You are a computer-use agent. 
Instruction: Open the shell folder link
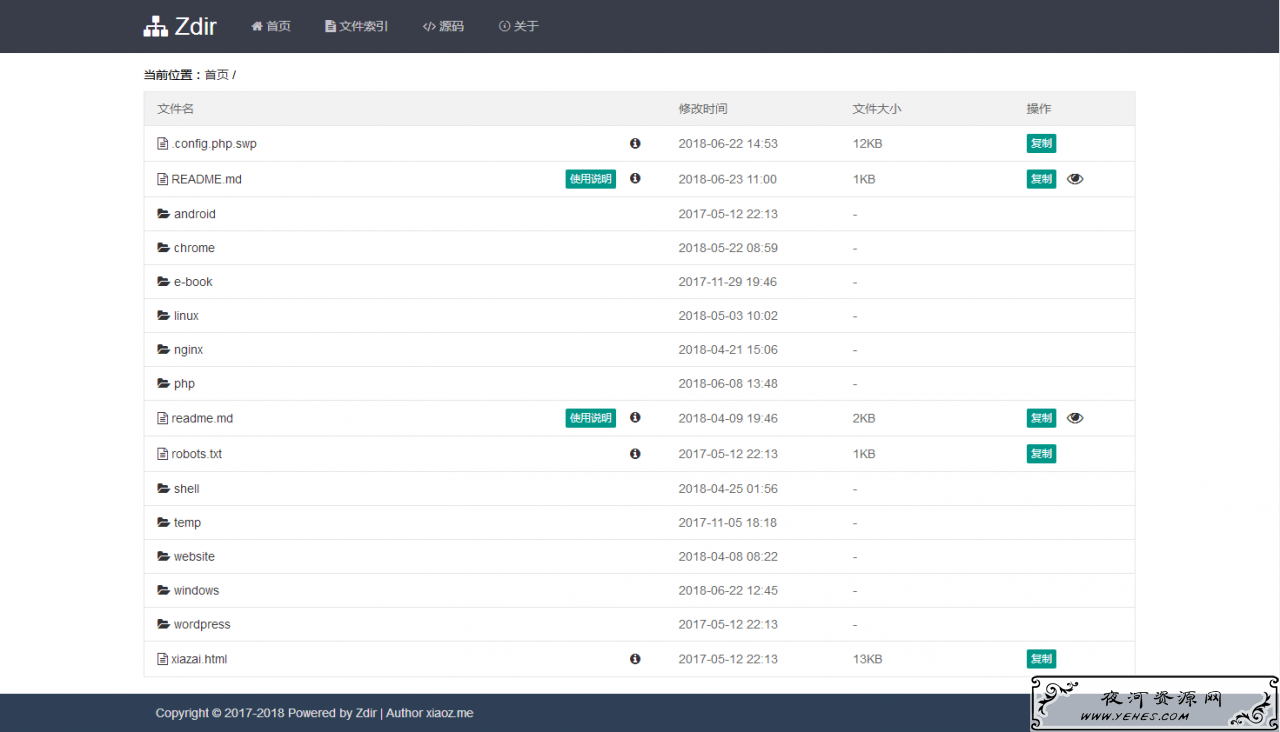pyautogui.click(x=187, y=489)
